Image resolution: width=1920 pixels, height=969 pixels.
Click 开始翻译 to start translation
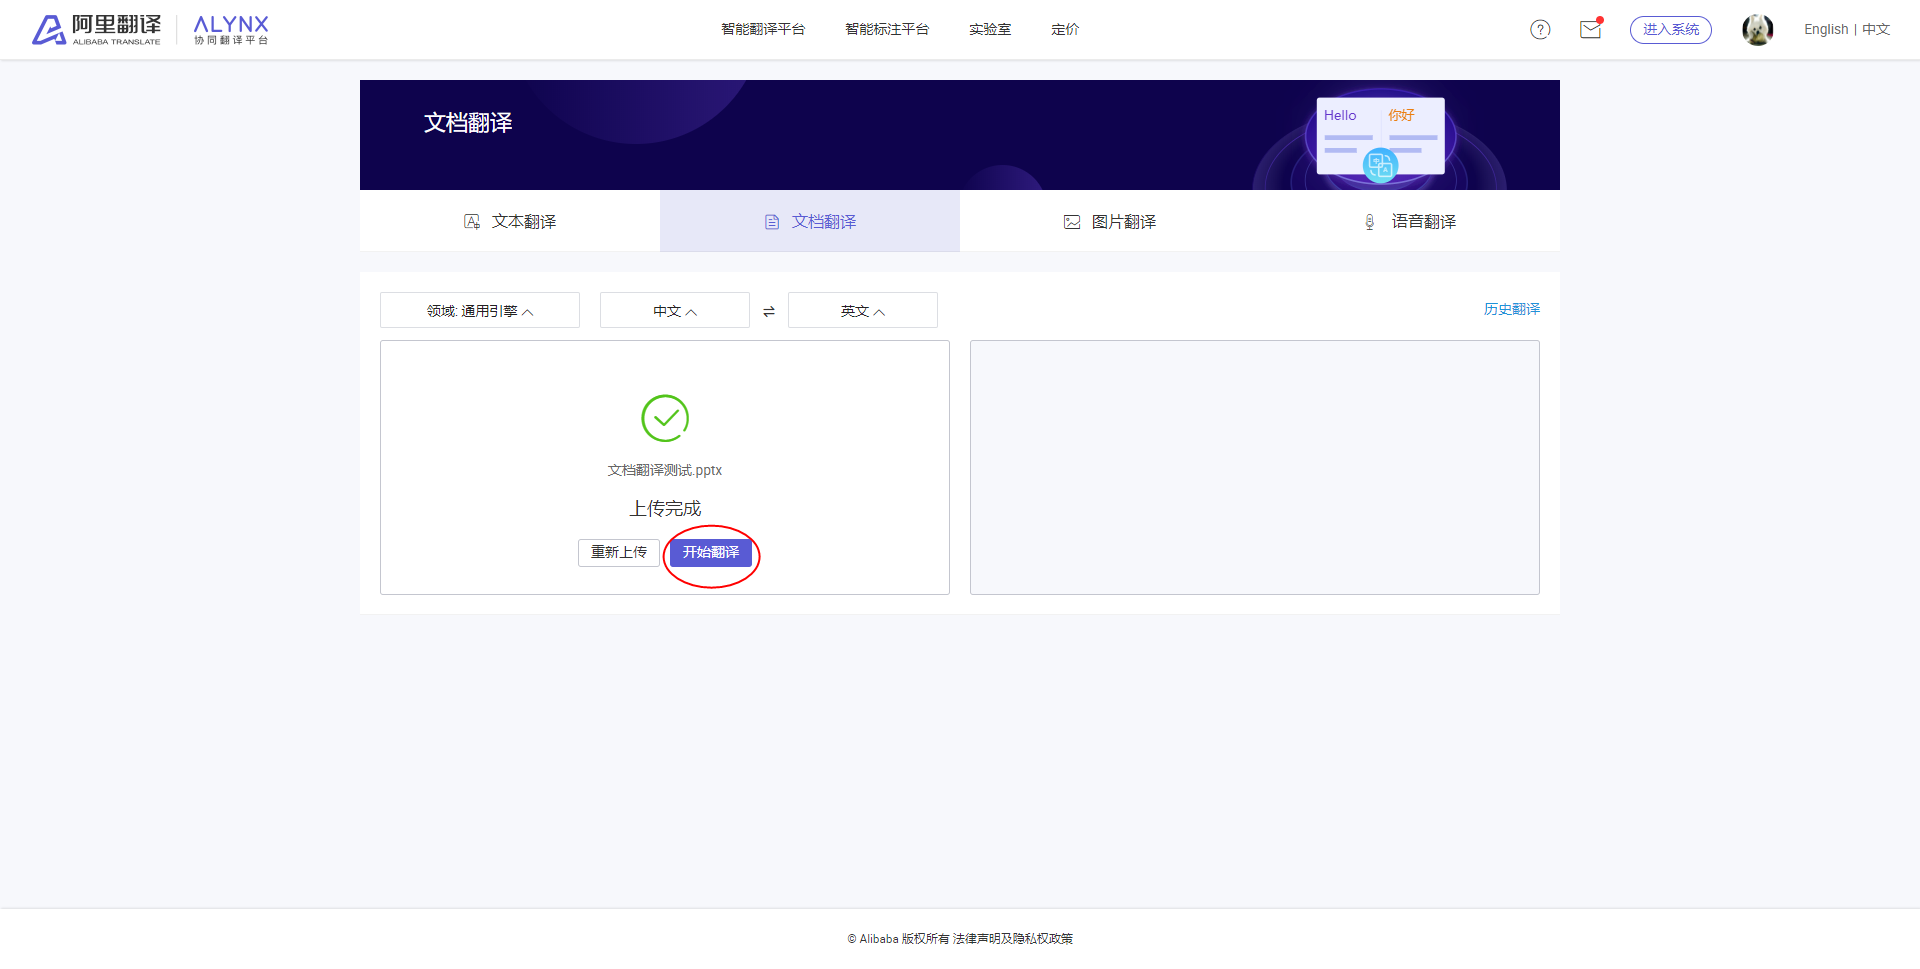711,552
